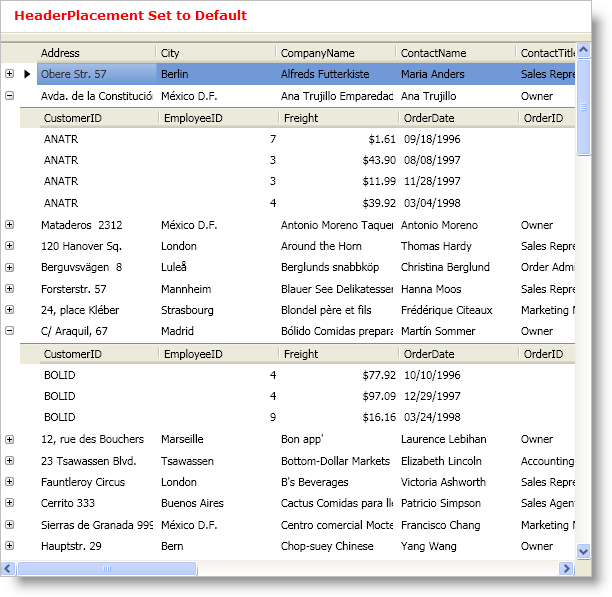
Task: Click the top OrderID child band header
Action: (547, 118)
